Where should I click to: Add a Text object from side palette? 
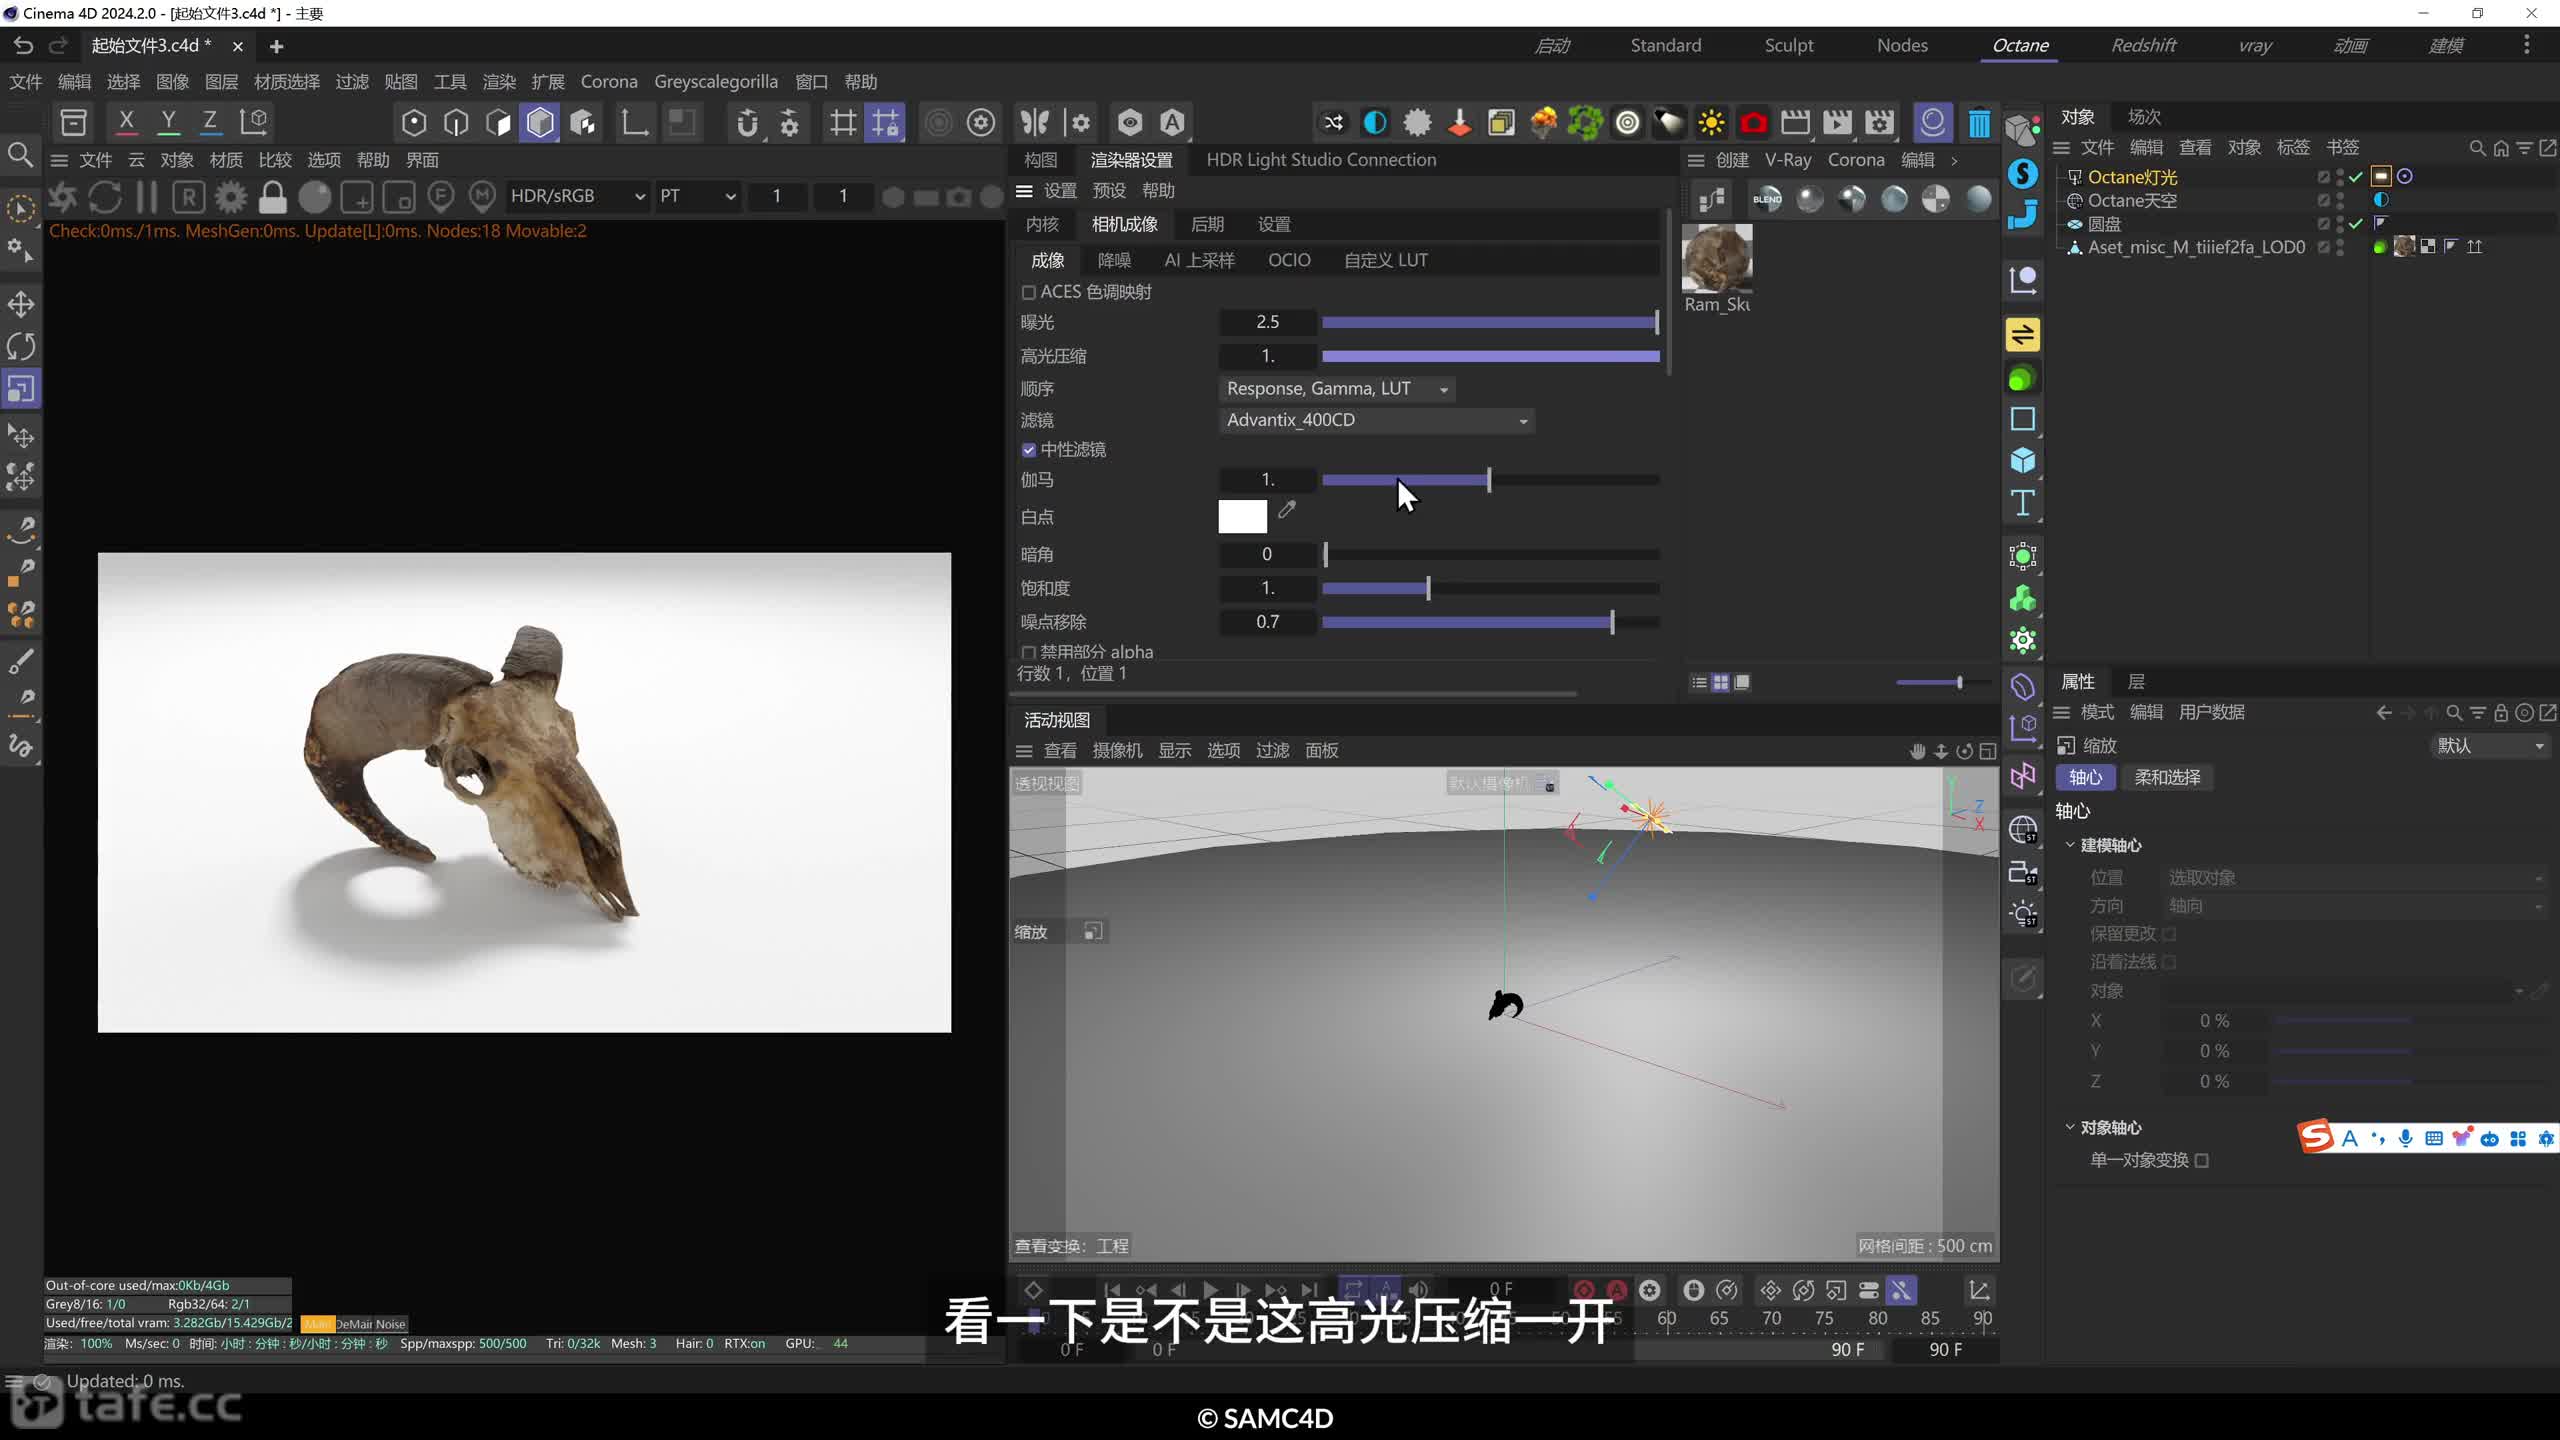click(2022, 503)
